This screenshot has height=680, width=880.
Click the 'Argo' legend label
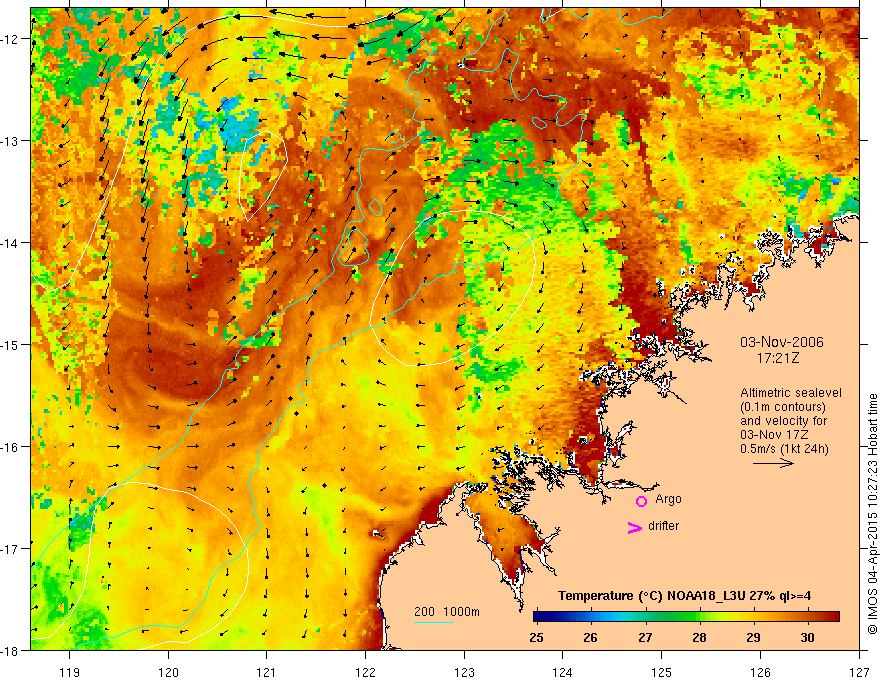pos(668,499)
